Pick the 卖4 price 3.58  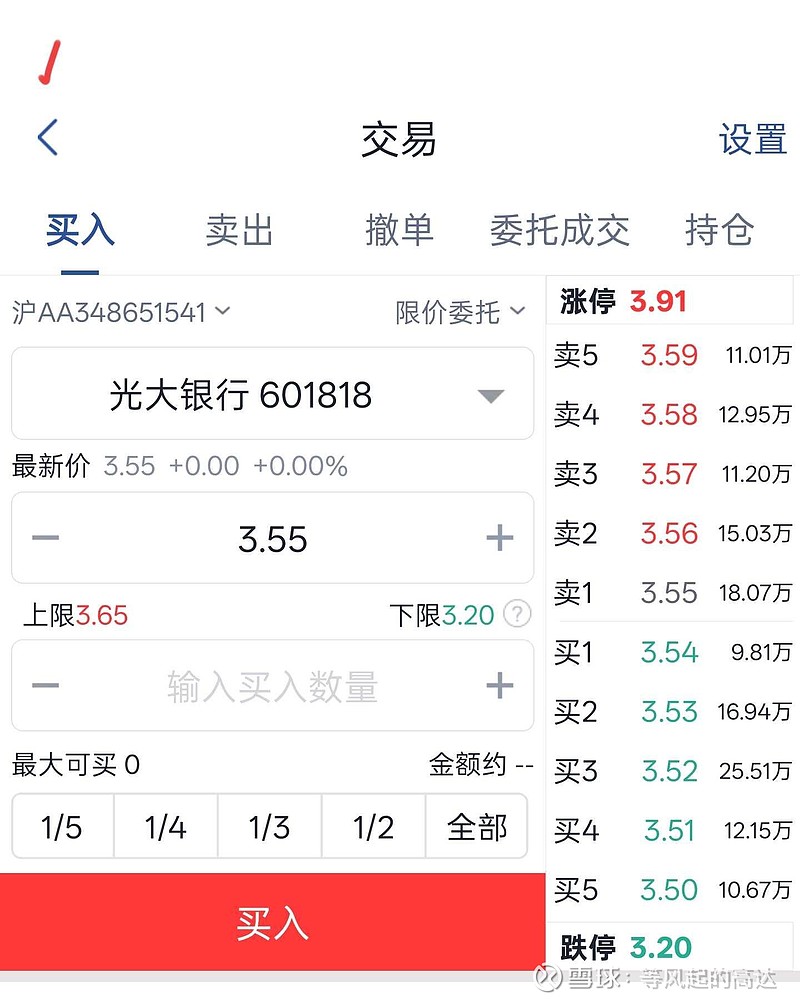coord(669,415)
